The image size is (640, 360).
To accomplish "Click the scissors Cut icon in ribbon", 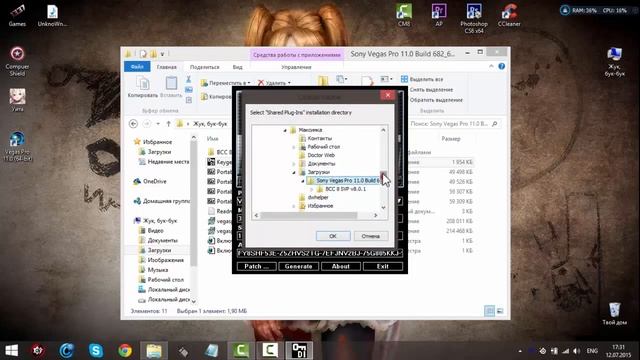I will pos(189,80).
